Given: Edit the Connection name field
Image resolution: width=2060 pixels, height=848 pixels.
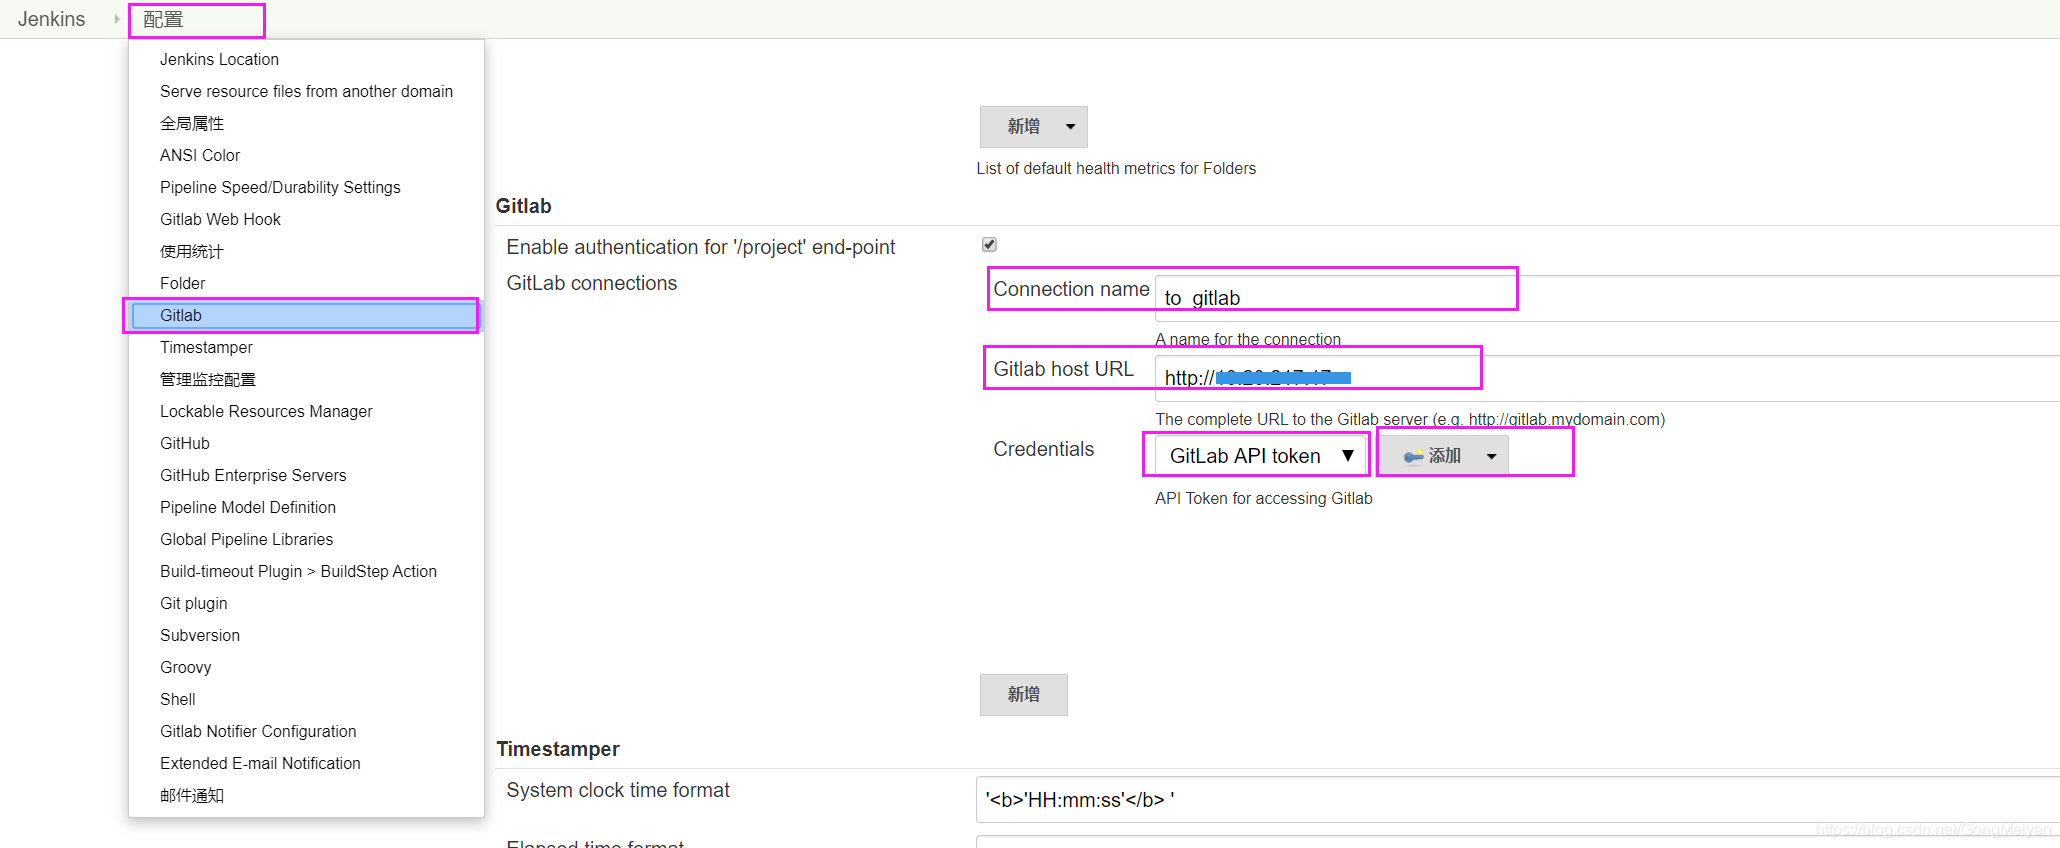Looking at the screenshot, I should click(1606, 298).
